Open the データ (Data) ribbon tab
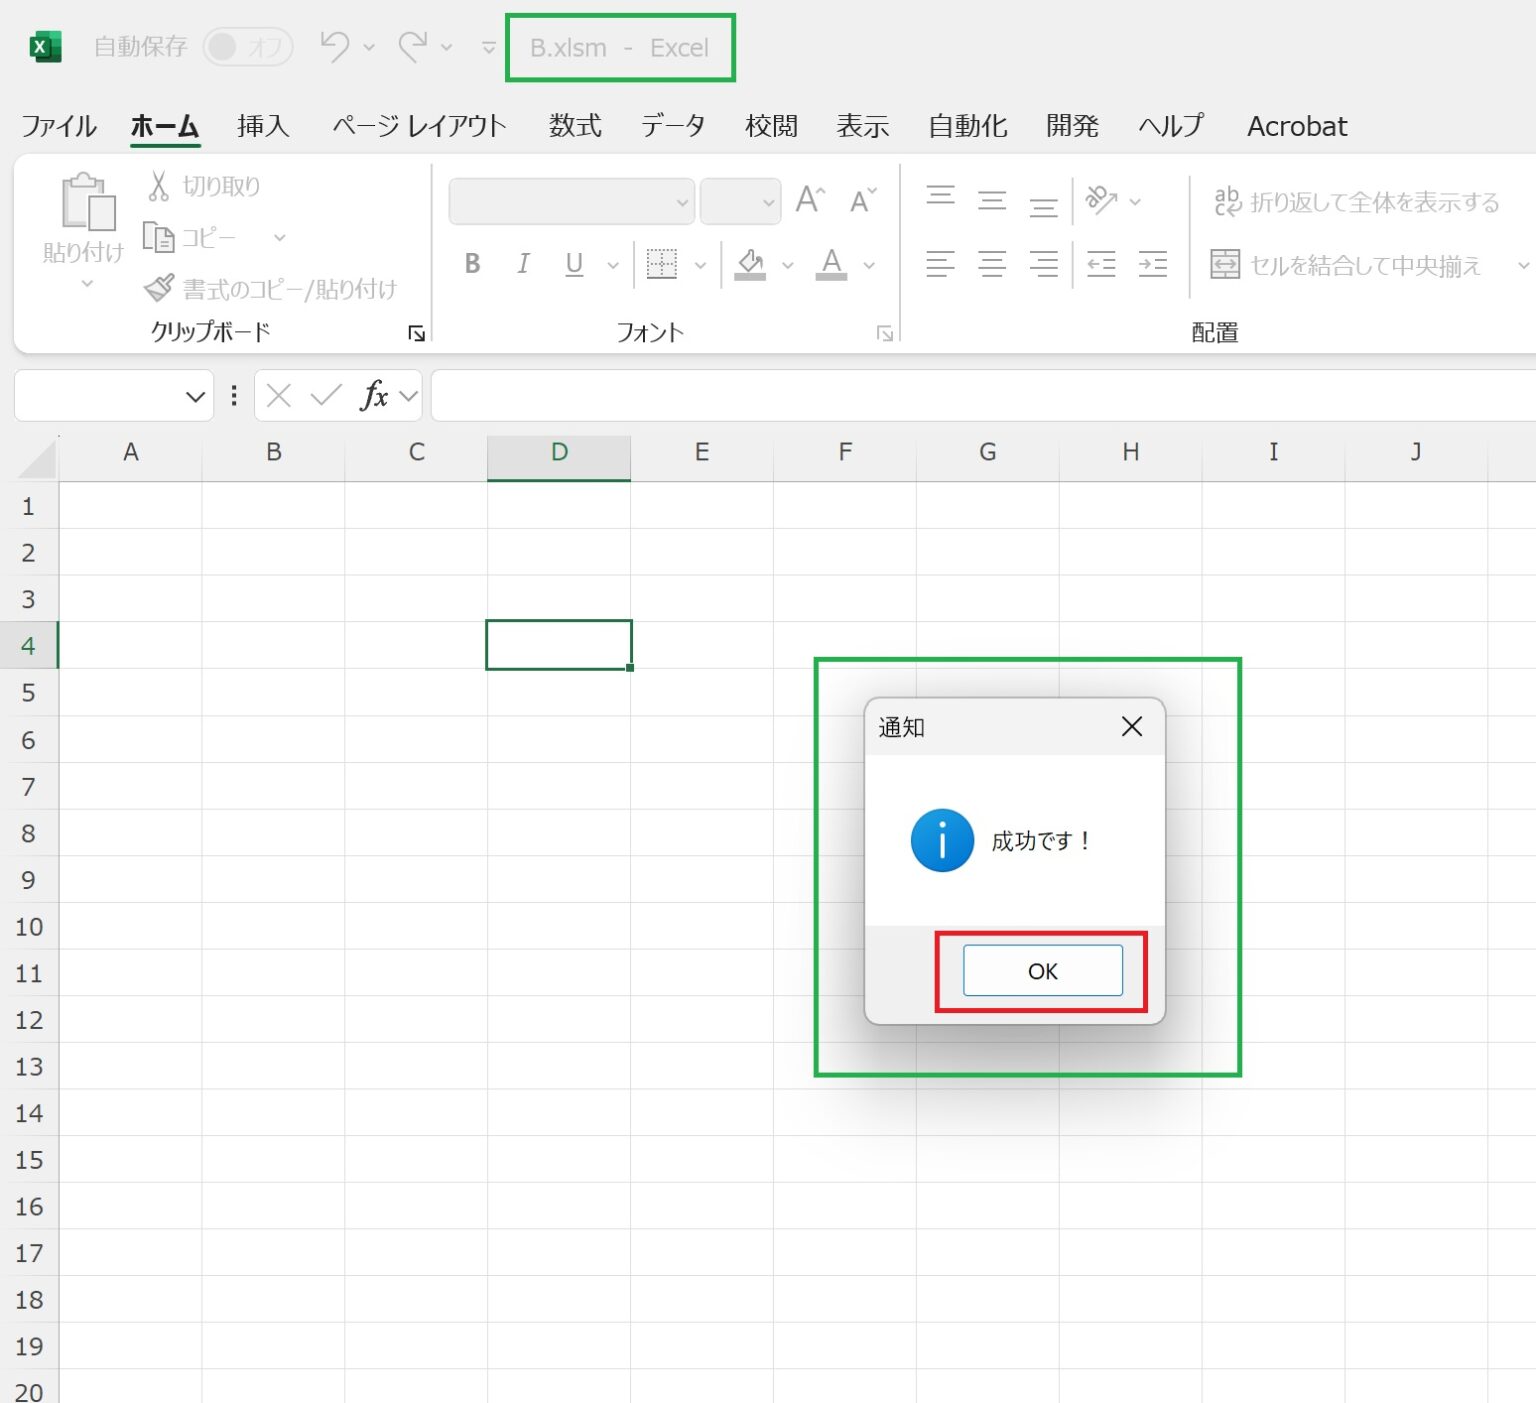1536x1403 pixels. coord(672,126)
